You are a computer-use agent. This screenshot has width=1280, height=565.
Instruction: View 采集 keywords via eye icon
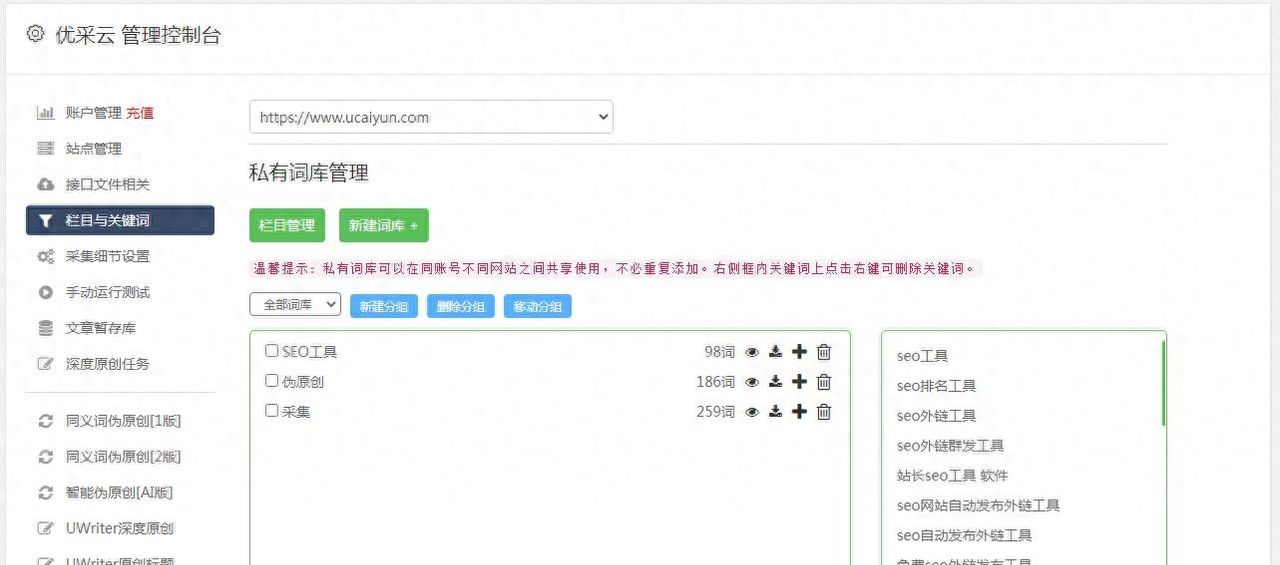click(752, 412)
